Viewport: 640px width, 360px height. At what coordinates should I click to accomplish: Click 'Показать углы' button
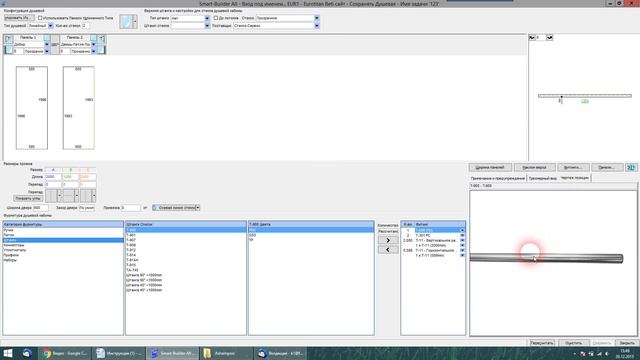[x=28, y=198]
